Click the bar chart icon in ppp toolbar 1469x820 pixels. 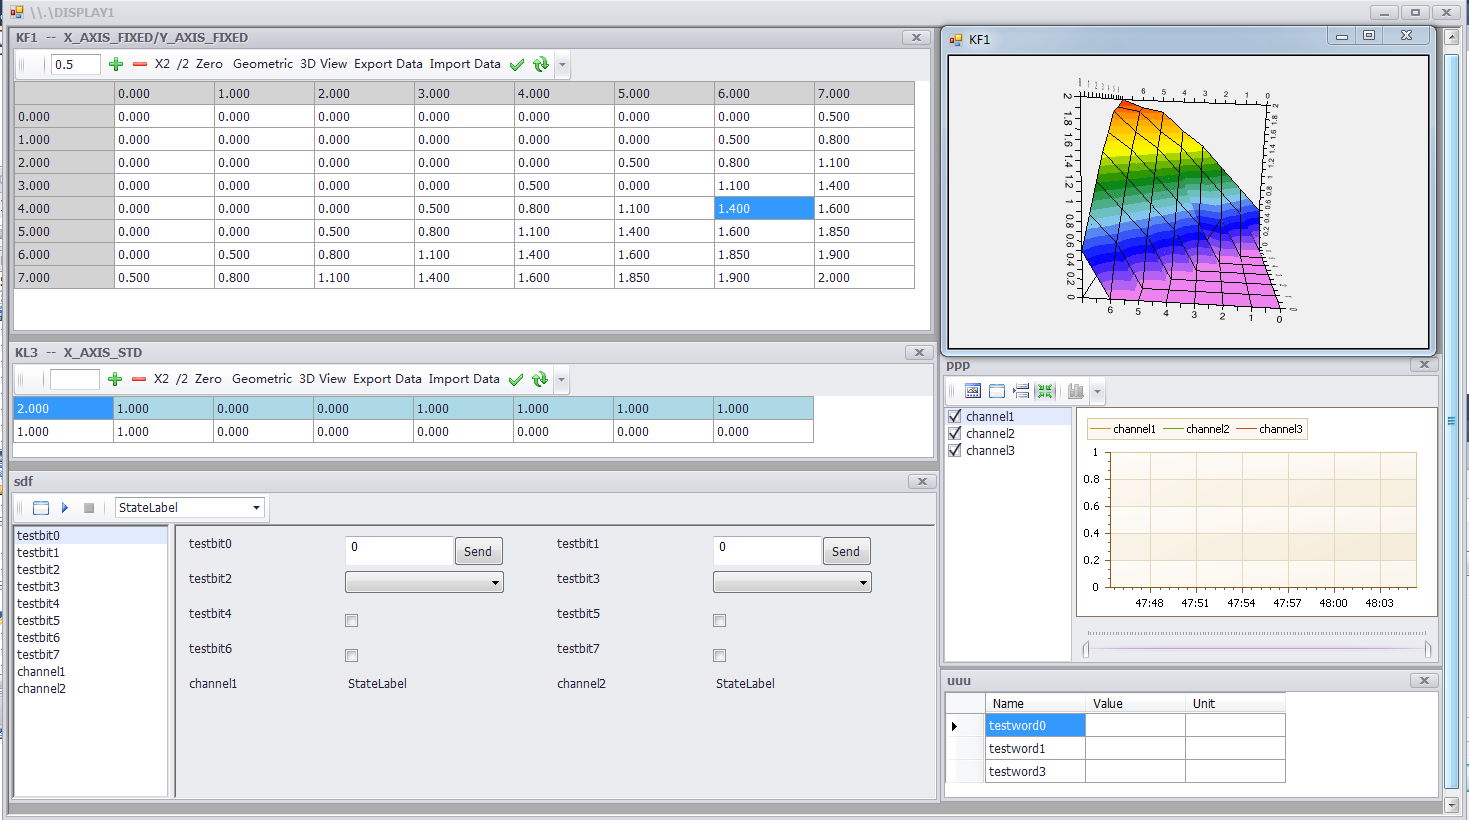click(1075, 391)
